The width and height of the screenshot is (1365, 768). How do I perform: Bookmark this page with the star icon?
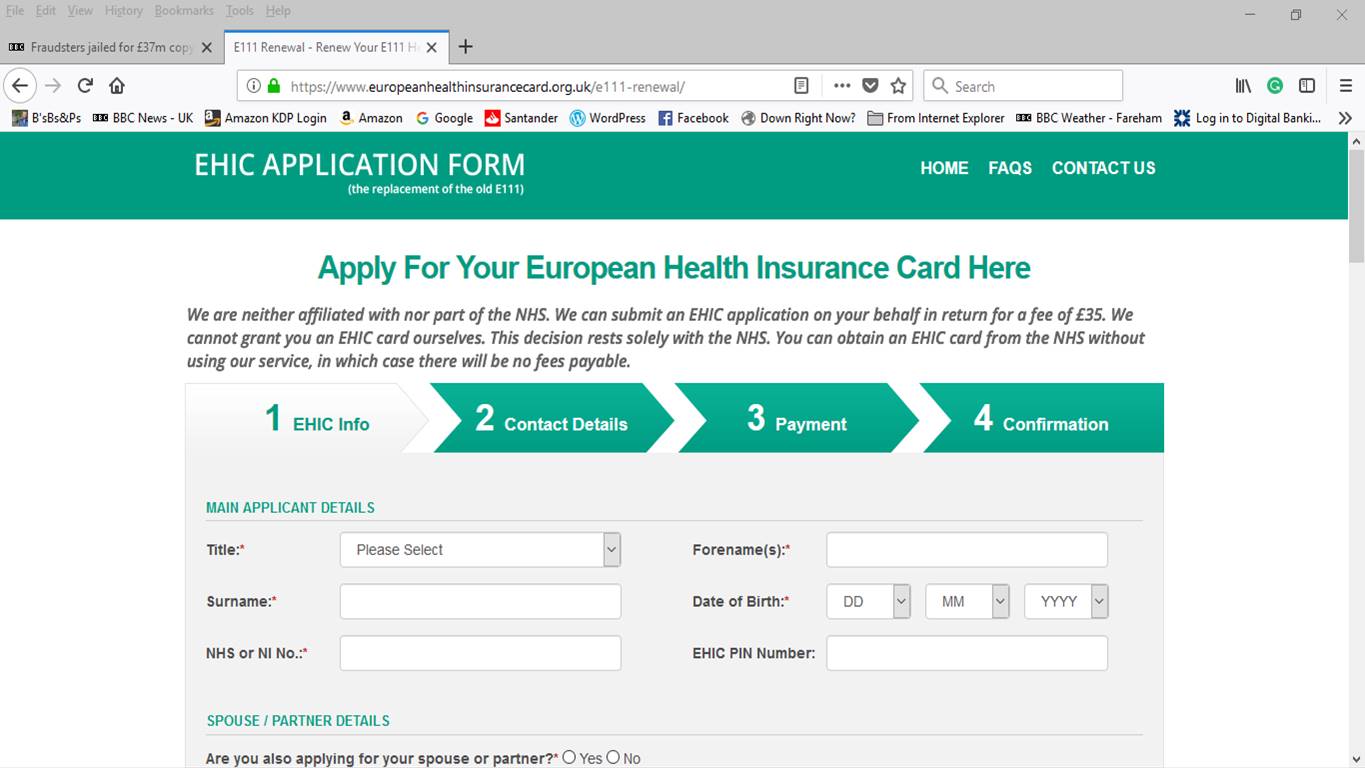[898, 86]
